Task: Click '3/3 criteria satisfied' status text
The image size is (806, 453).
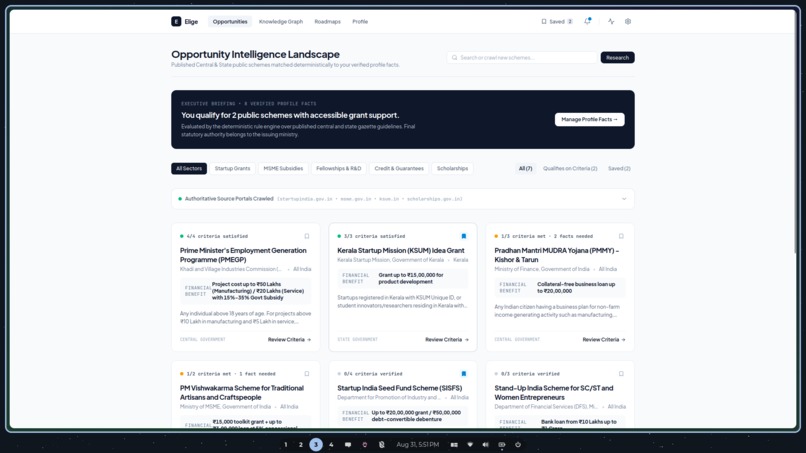Action: [x=374, y=237]
